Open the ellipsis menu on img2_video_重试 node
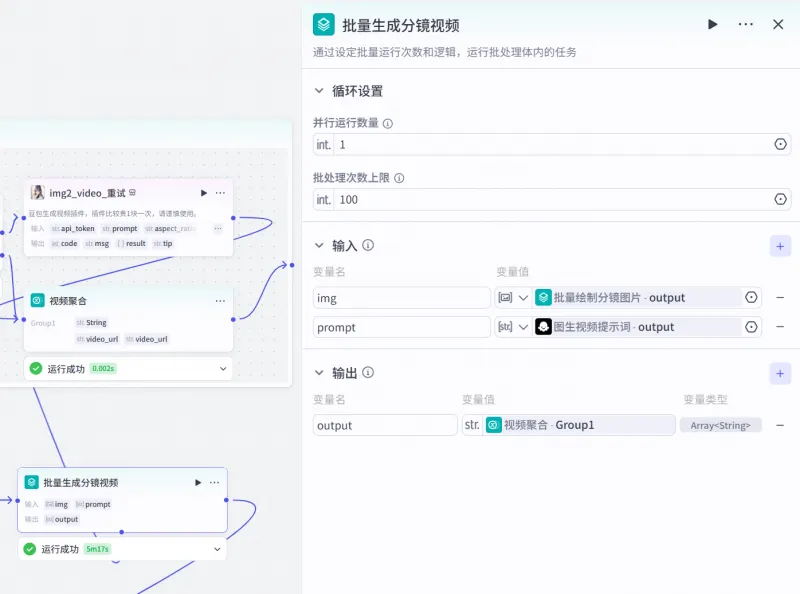This screenshot has width=800, height=594. 218,192
